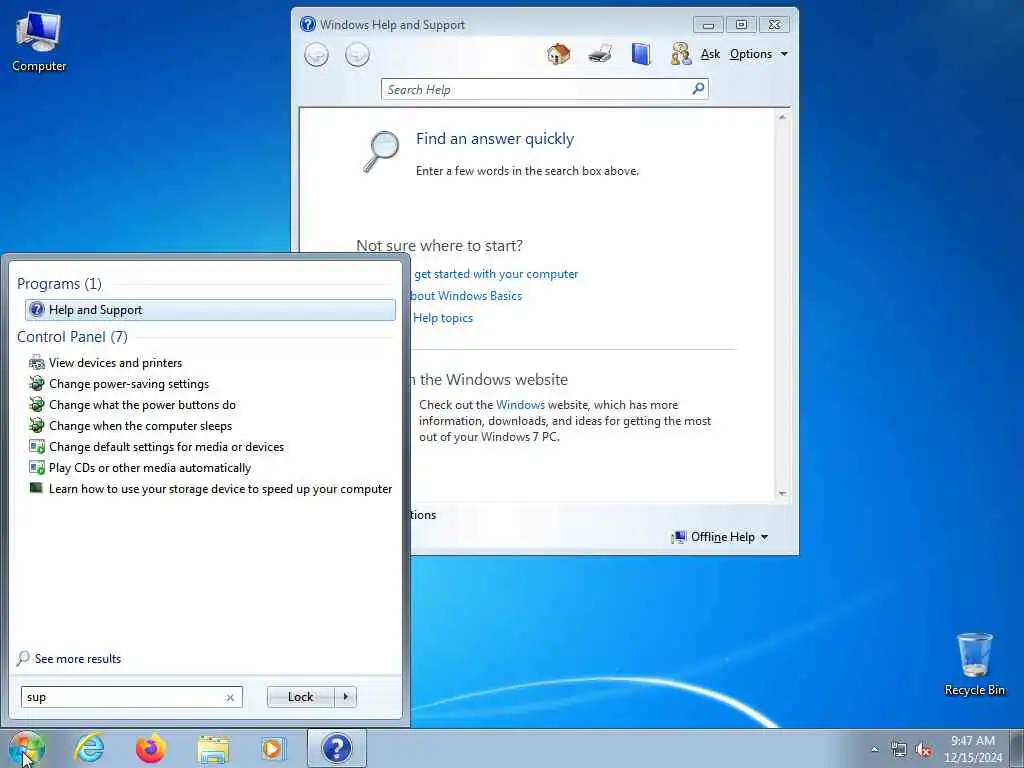Click the taskbar clock and date
The image size is (1024, 768).
pos(973,749)
